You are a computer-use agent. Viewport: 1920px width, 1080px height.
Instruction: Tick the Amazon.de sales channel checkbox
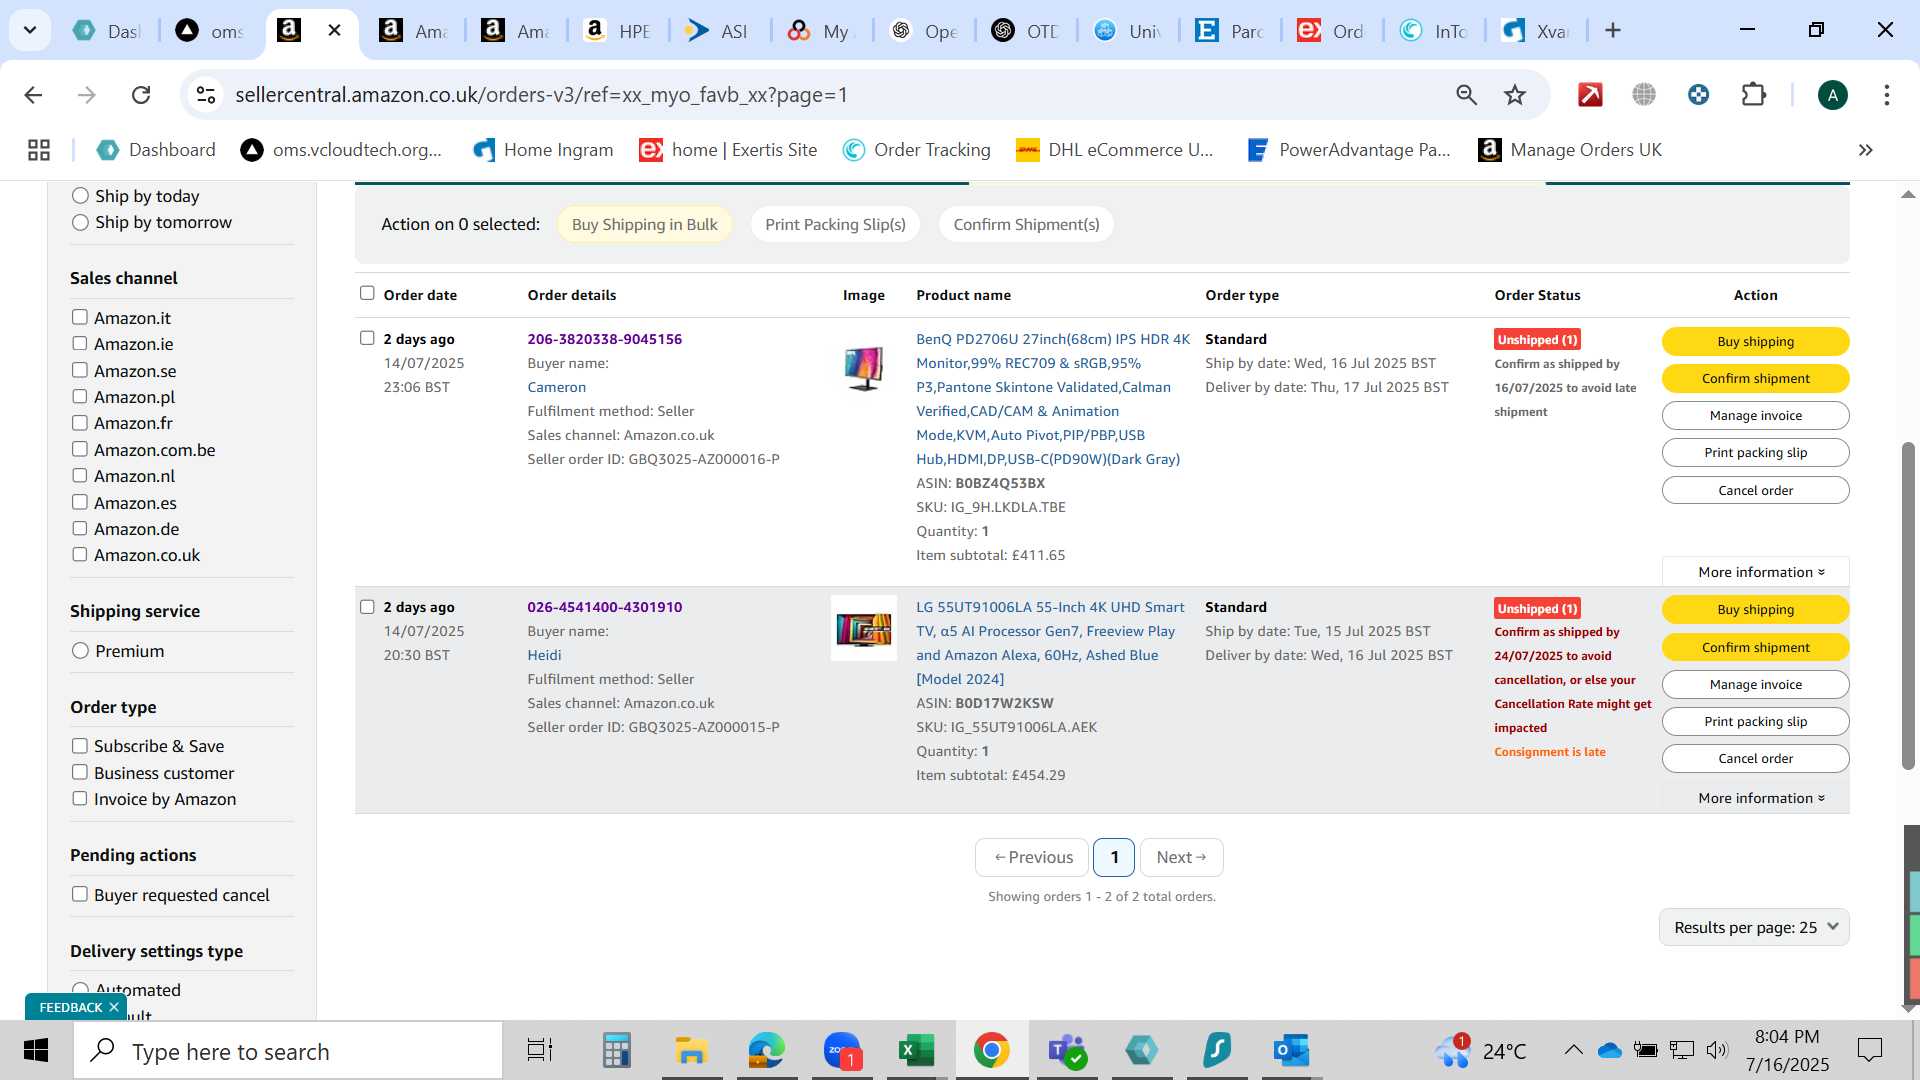click(80, 528)
